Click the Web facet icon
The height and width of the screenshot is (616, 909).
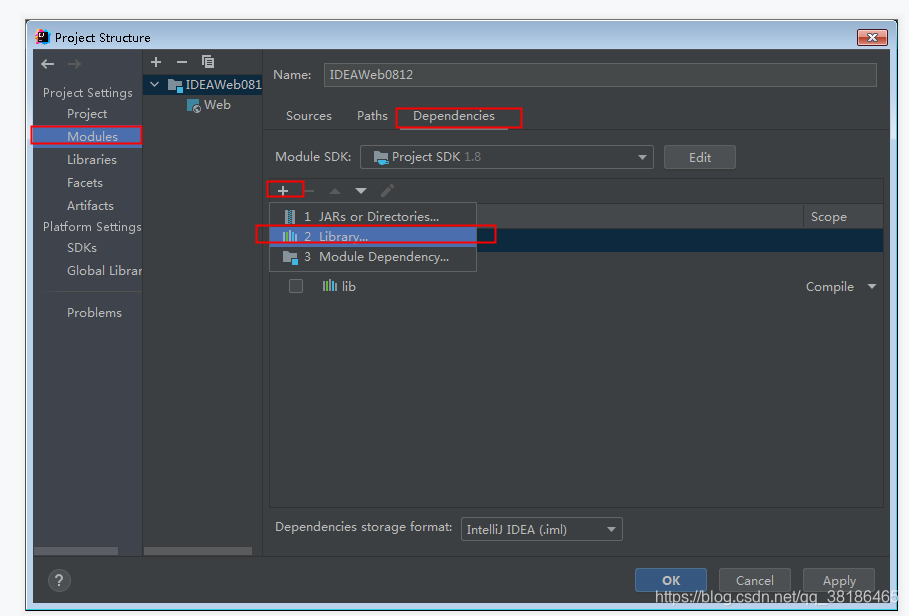[194, 105]
